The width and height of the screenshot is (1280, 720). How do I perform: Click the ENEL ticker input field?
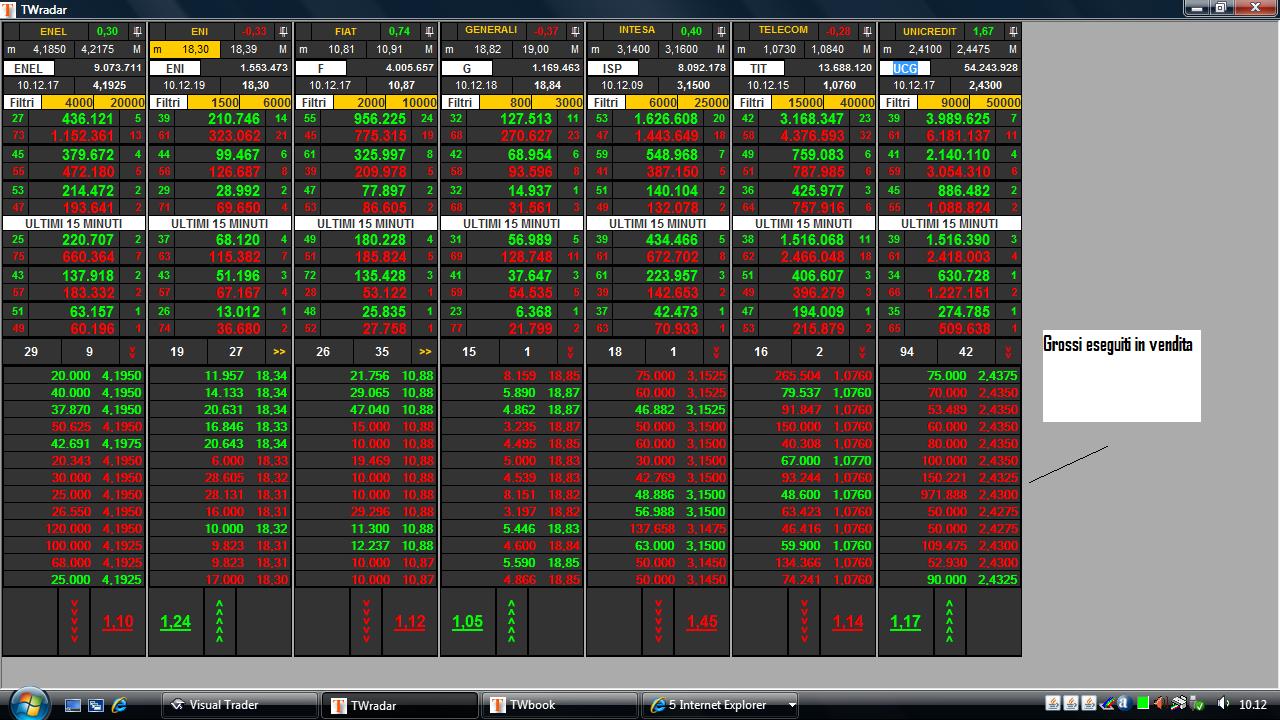29,68
